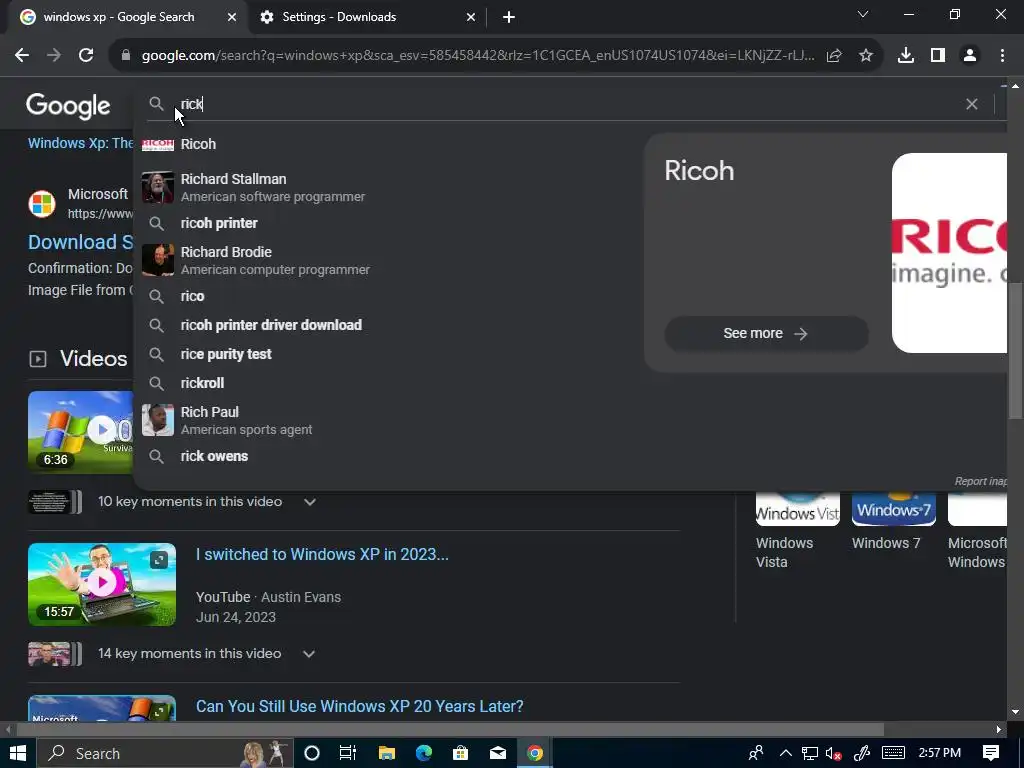Toggle the Chrome side panel icon
This screenshot has height=768, width=1024.
pyautogui.click(x=938, y=56)
